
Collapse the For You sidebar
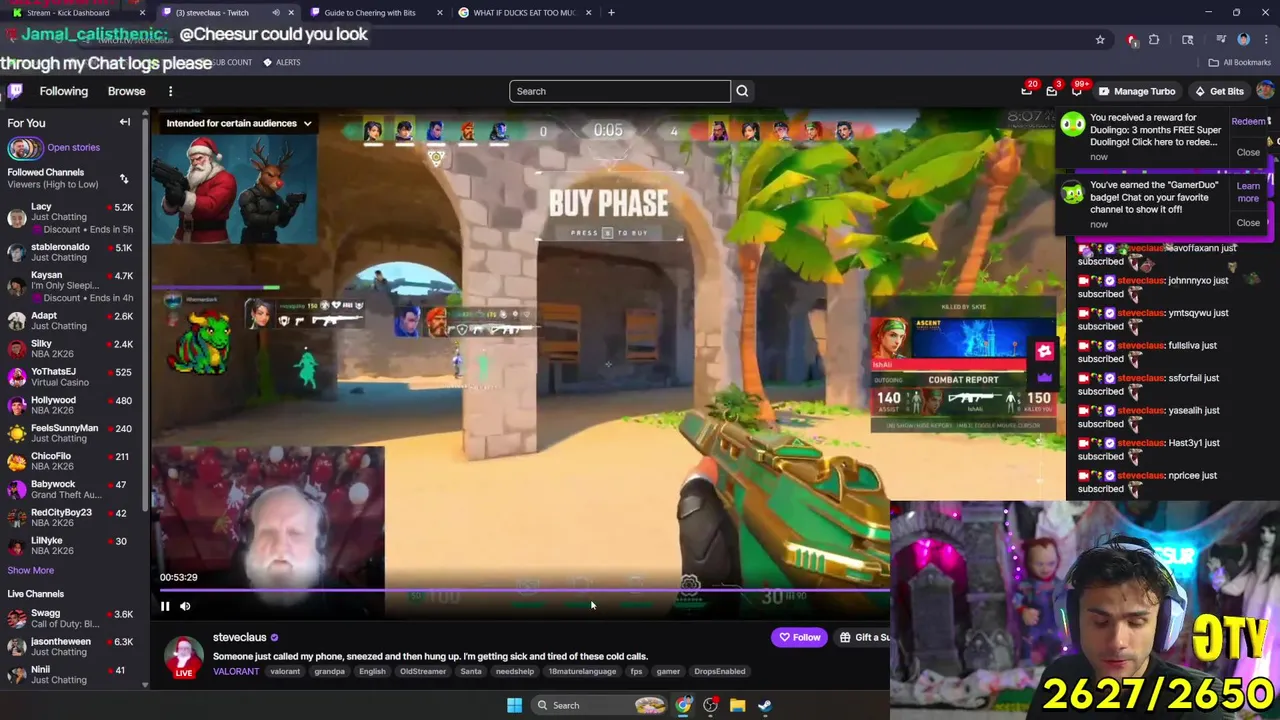125,122
